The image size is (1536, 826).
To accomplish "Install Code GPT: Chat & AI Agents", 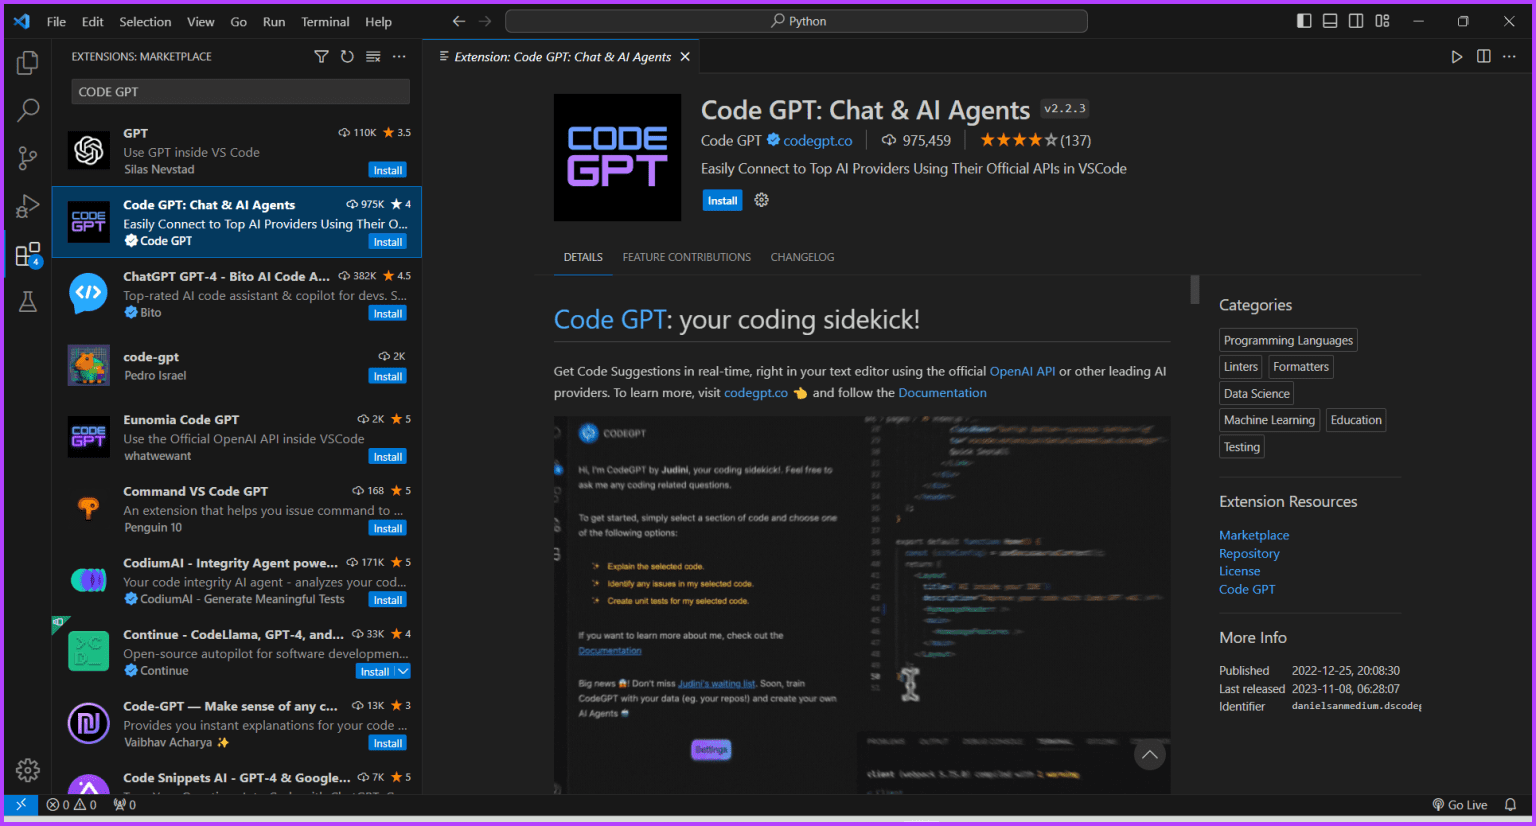I will point(722,200).
